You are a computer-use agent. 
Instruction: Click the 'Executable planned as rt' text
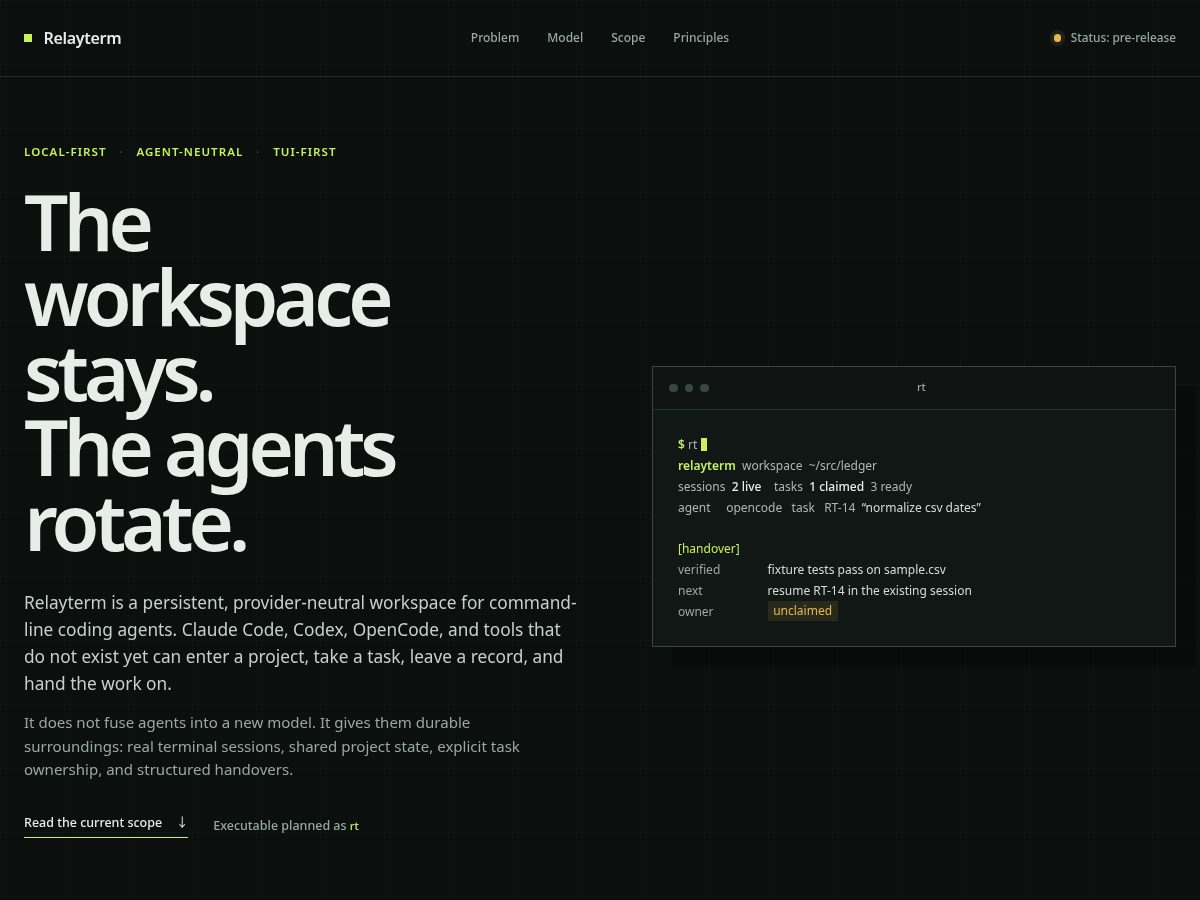(x=286, y=826)
